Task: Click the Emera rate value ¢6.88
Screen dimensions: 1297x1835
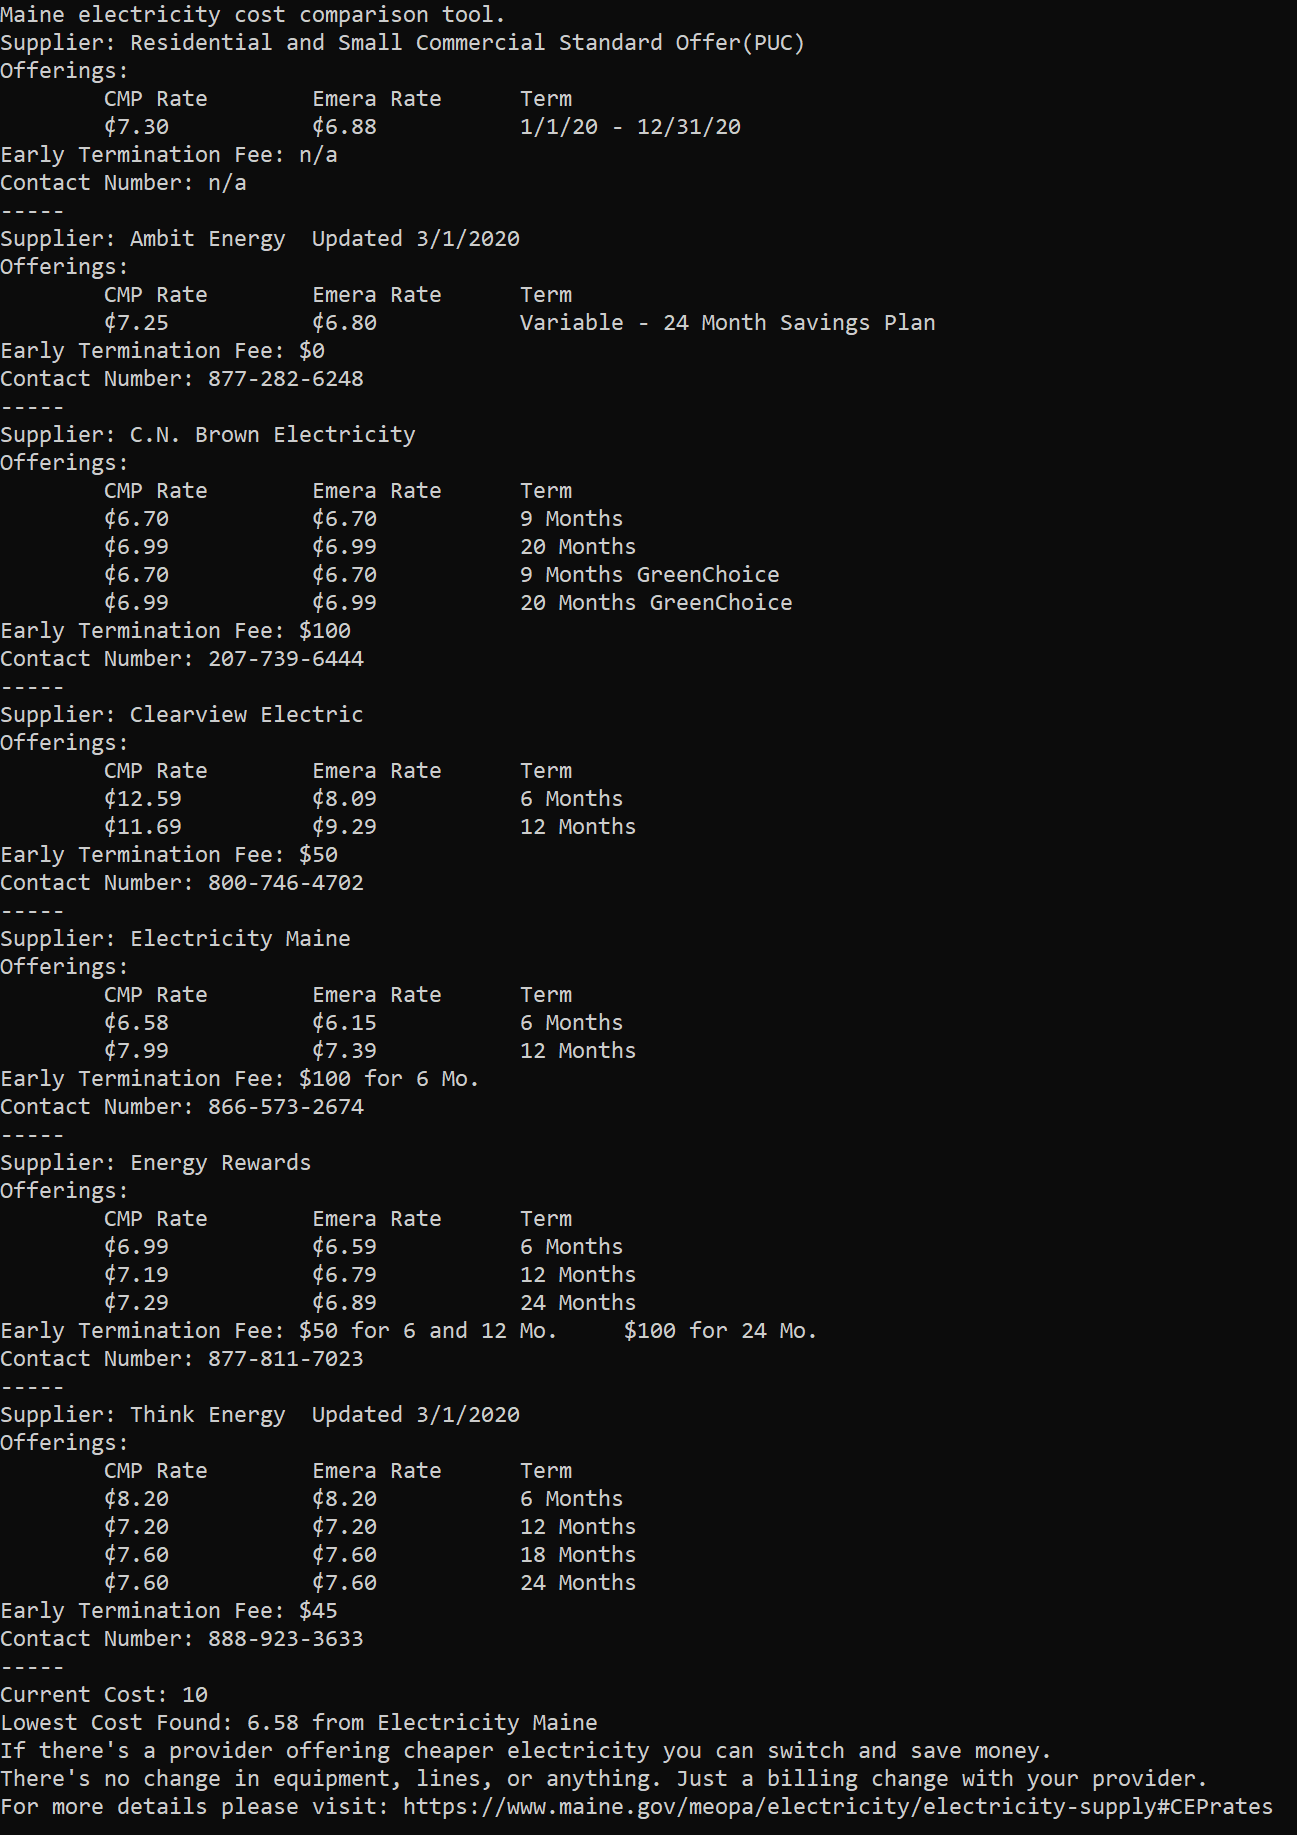Action: (345, 127)
